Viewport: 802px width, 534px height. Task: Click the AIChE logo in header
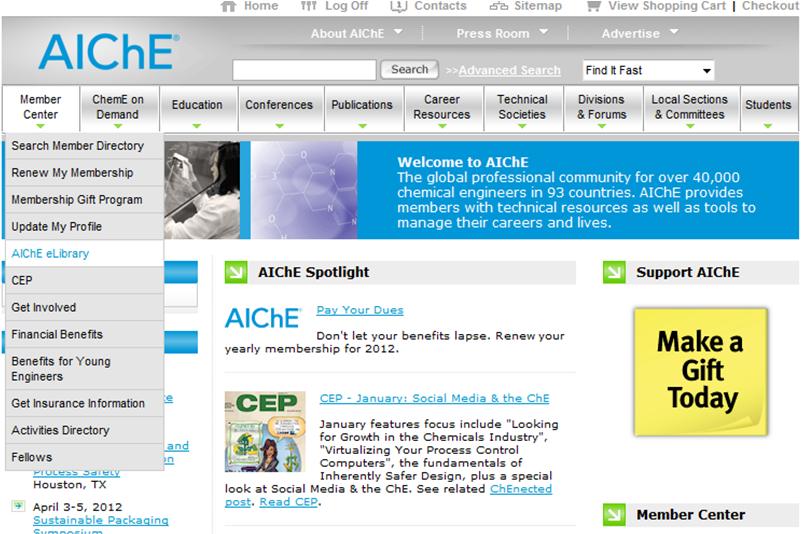(x=110, y=53)
